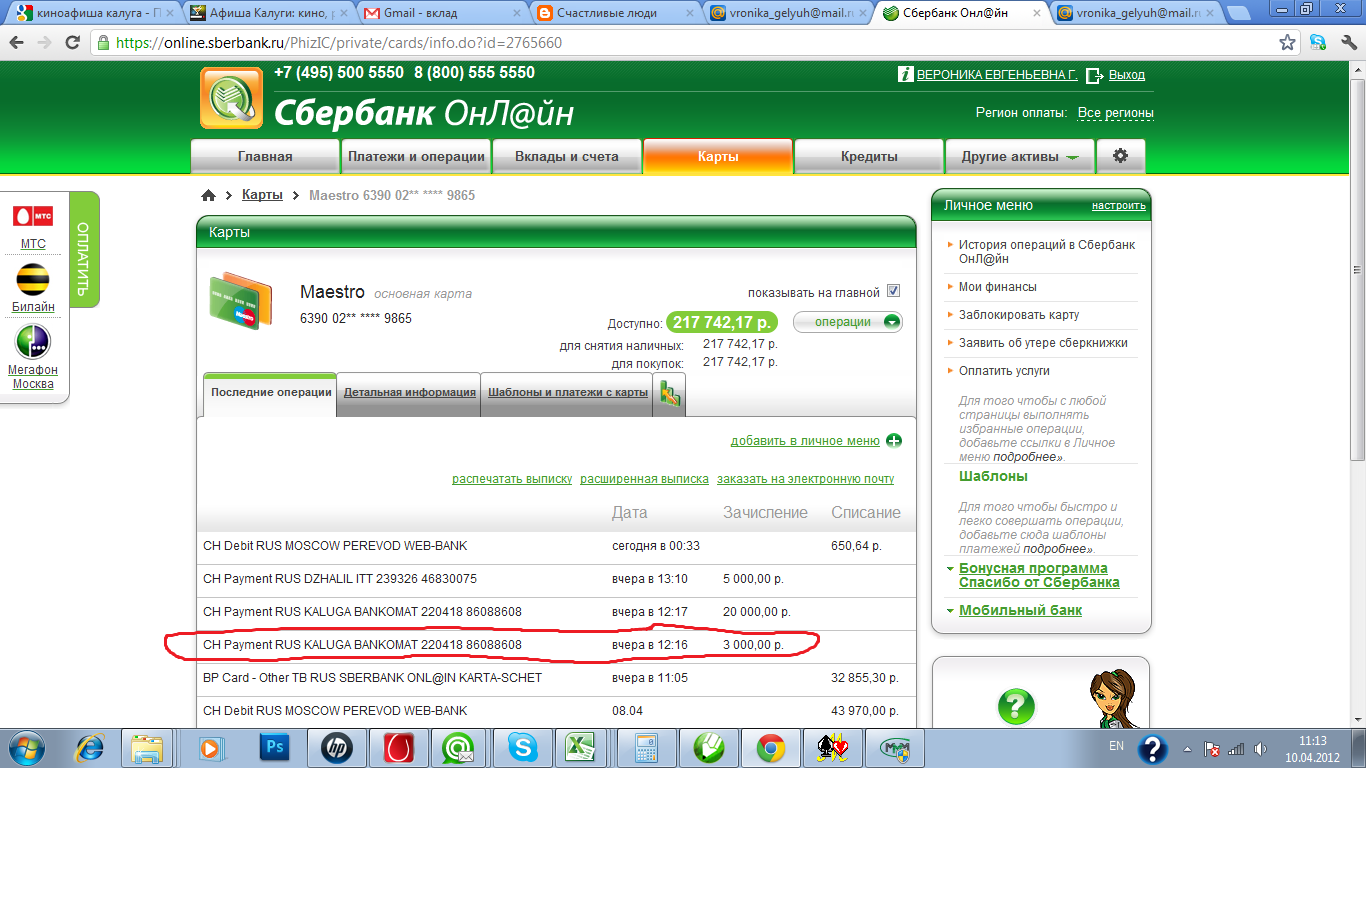Open the 'Вклады и счета' menu tab
The image size is (1366, 900).
(x=567, y=156)
